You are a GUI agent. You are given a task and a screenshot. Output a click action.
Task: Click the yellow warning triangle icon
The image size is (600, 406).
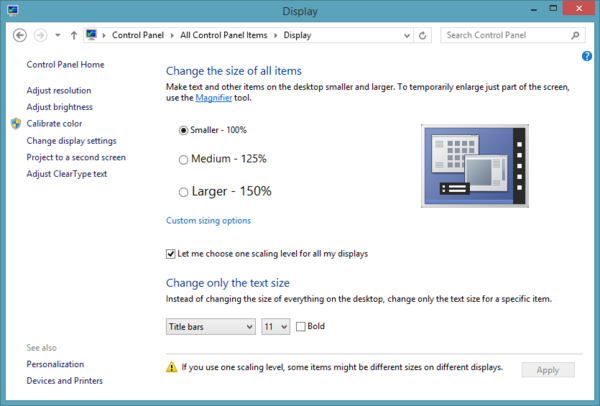tap(171, 367)
